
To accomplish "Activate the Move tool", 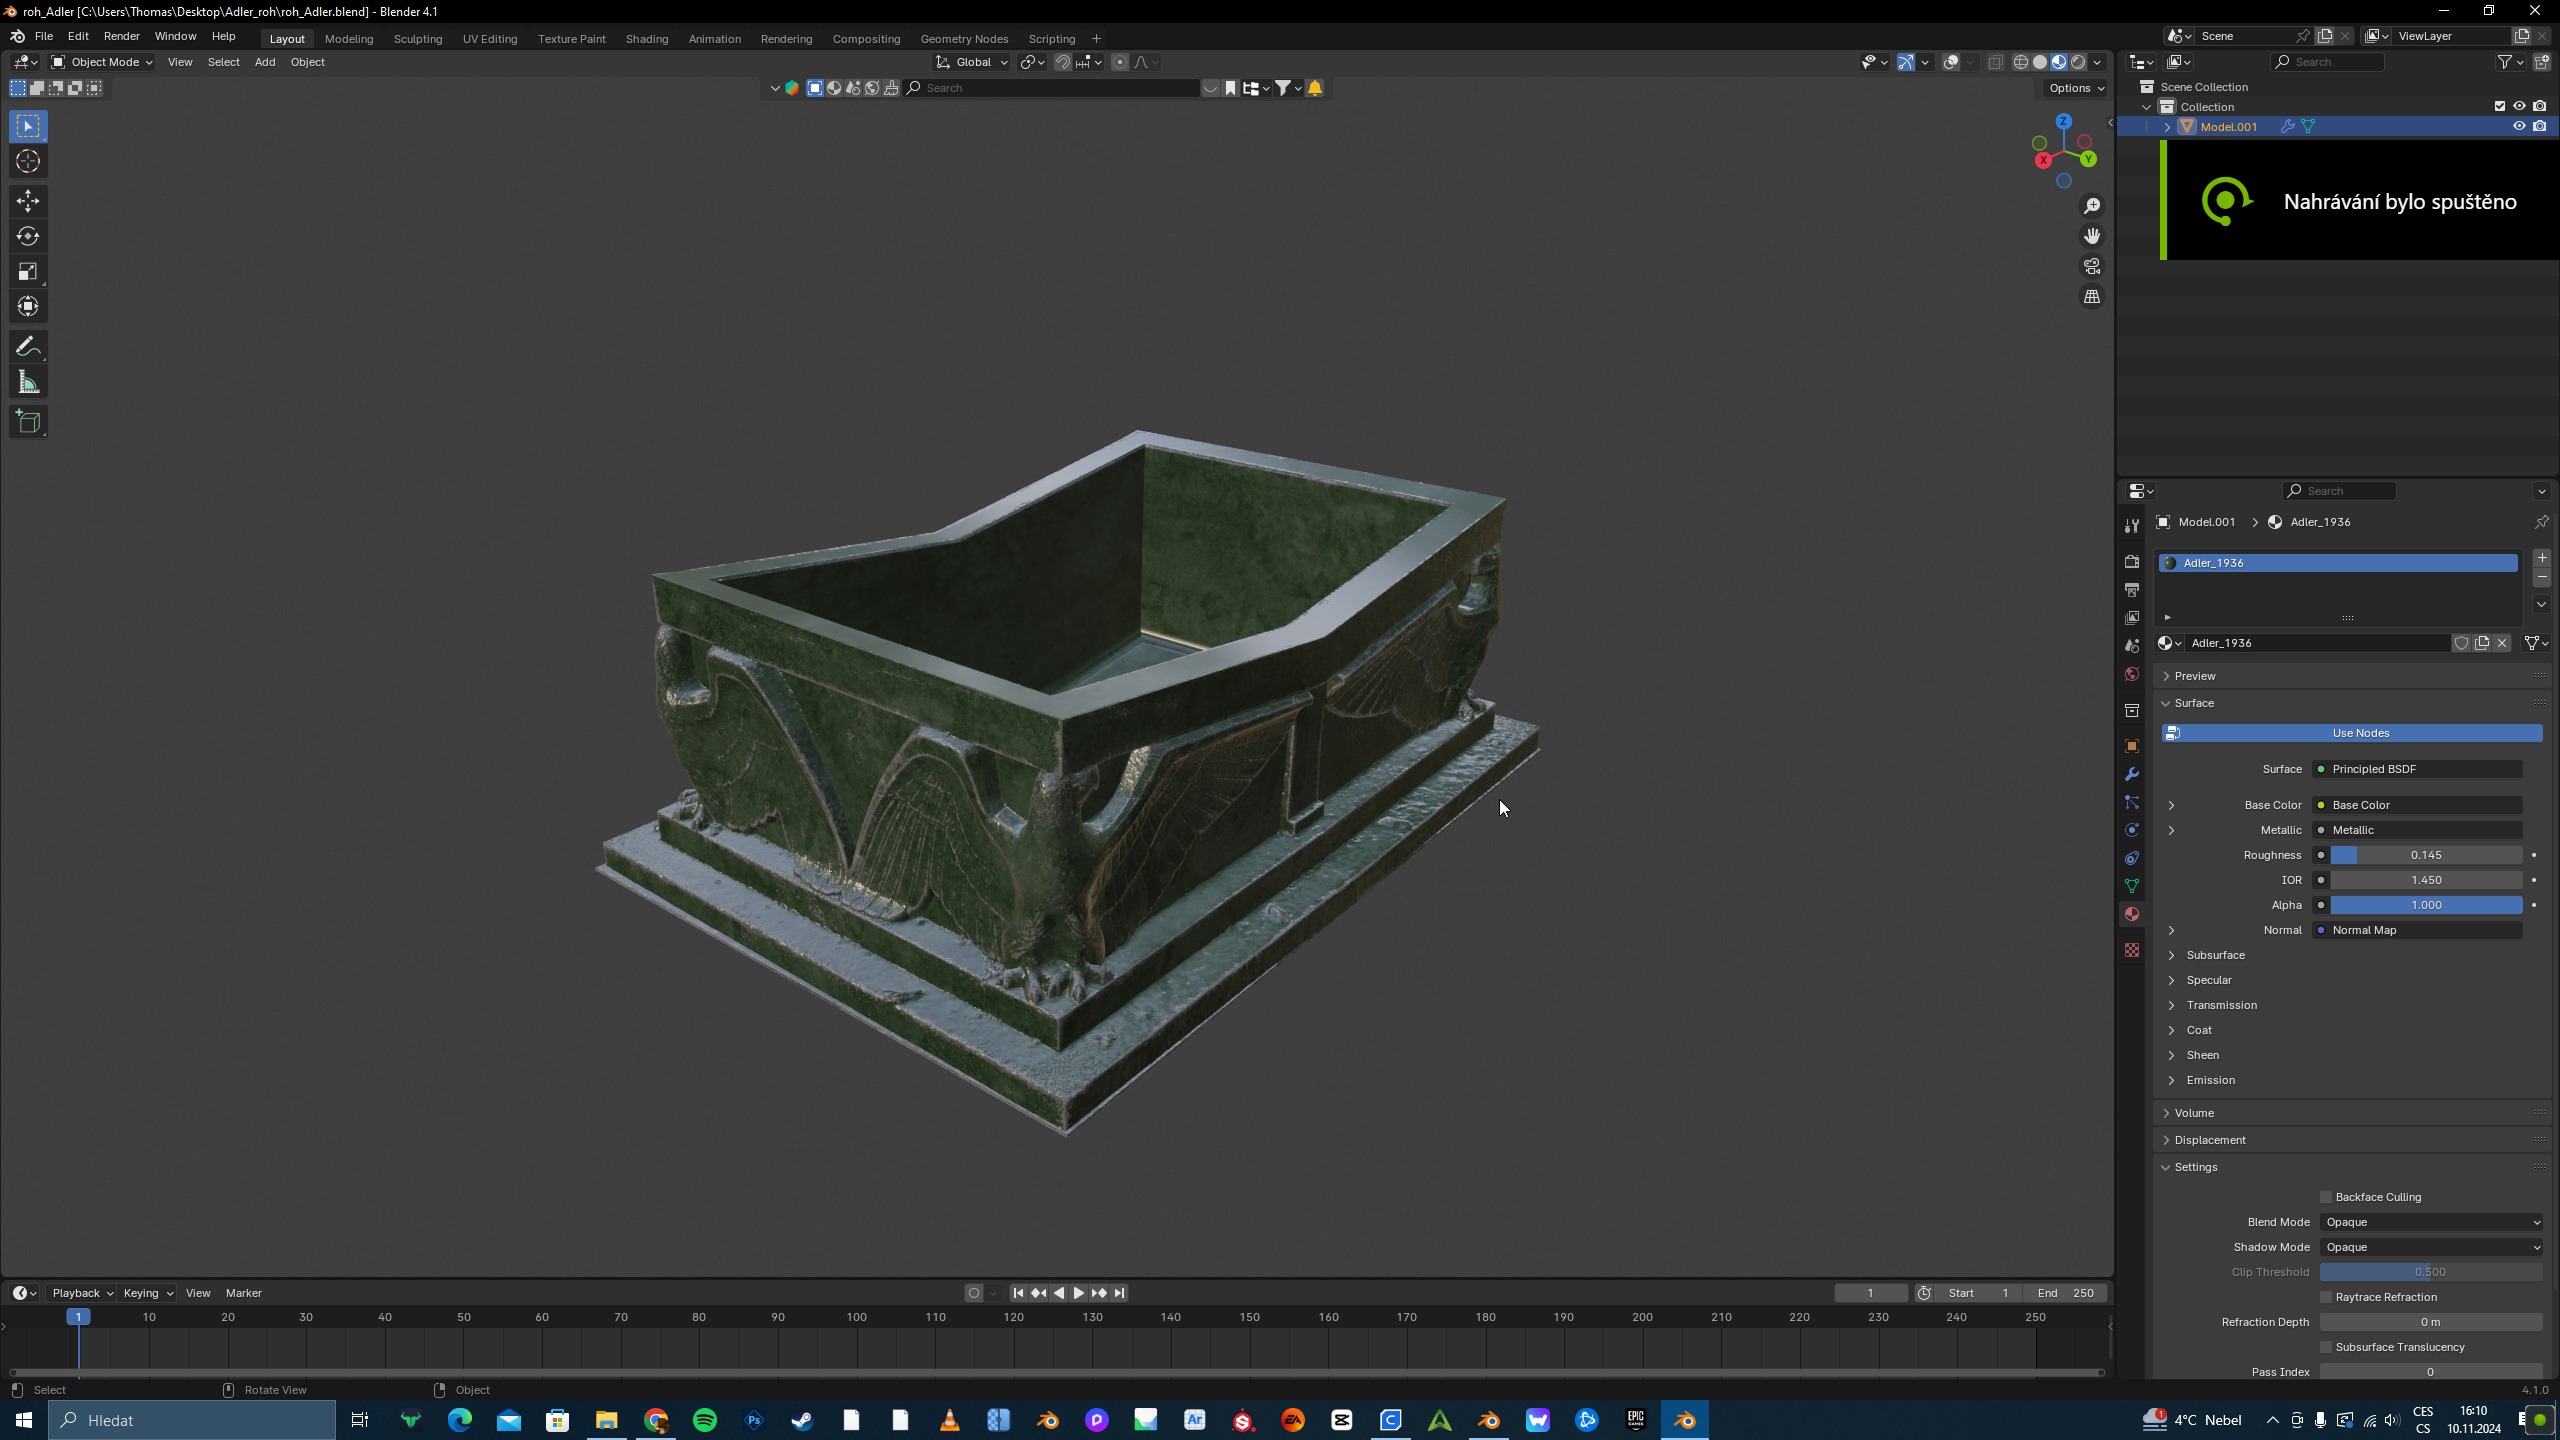I will pyautogui.click(x=28, y=201).
